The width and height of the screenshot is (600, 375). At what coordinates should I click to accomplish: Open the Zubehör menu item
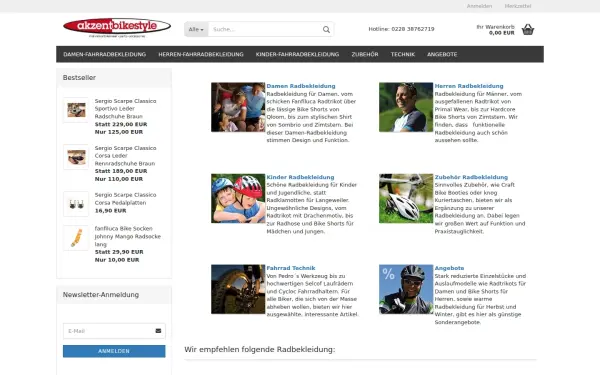tap(365, 54)
